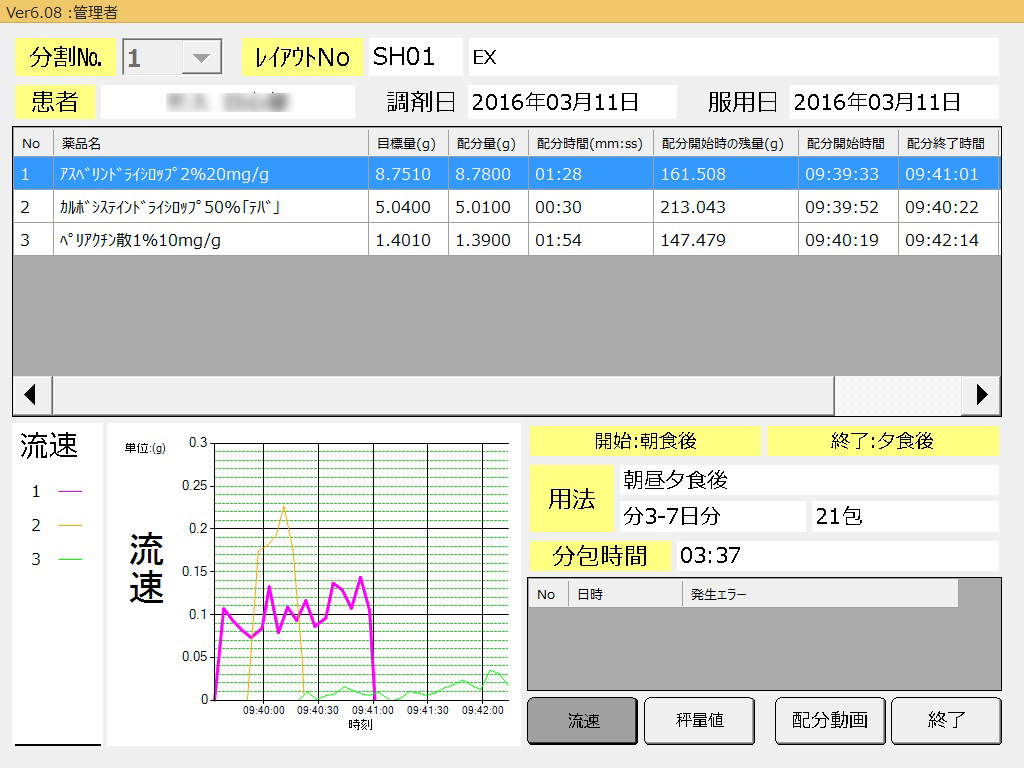This screenshot has height=768, width=1024.
Task: Click the 目標量(g) column header
Action: [x=407, y=143]
